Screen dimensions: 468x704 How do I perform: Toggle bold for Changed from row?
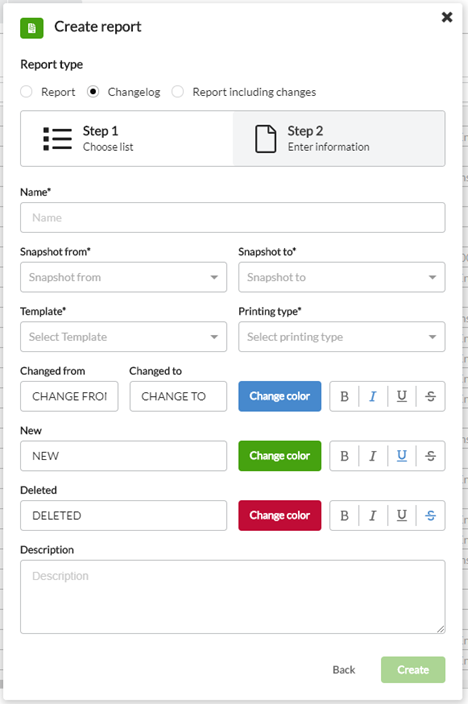point(344,396)
